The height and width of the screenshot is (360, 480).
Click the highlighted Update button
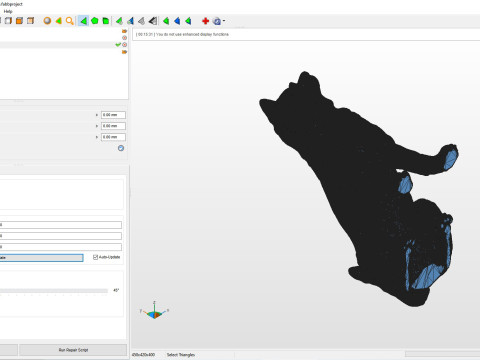click(41, 258)
